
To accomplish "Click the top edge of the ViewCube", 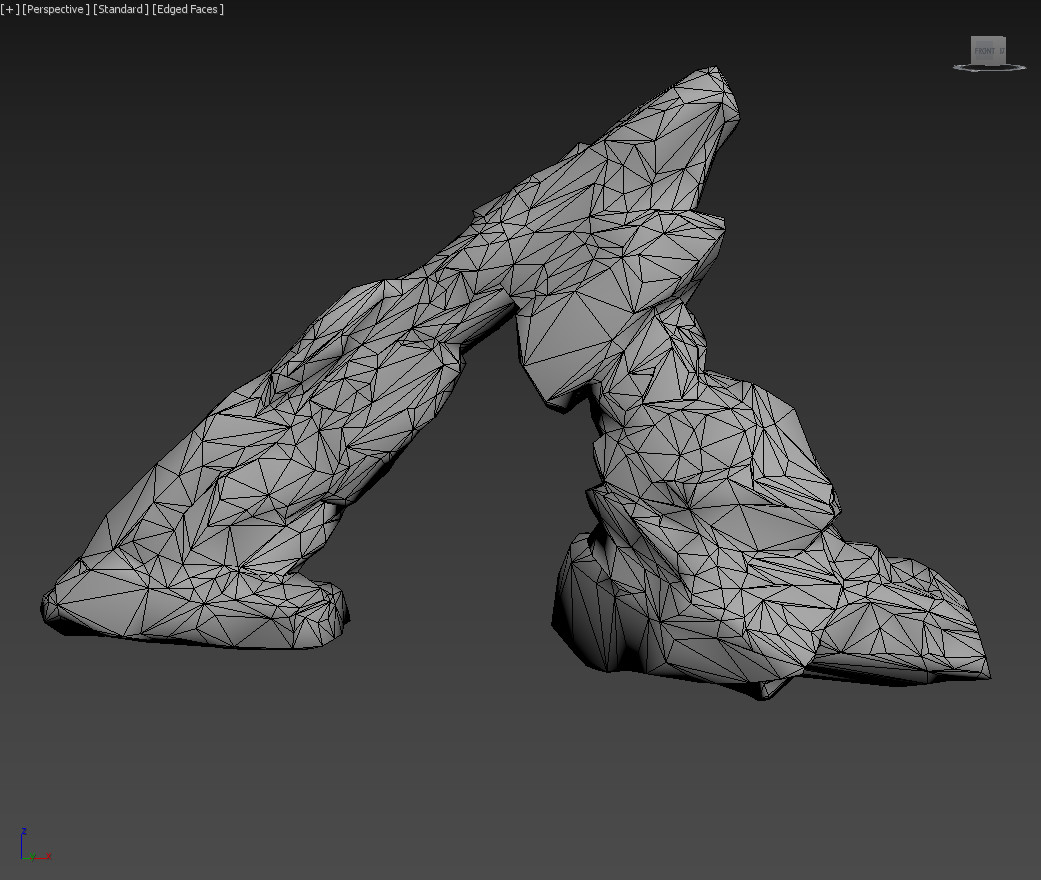I will pyautogui.click(x=988, y=35).
